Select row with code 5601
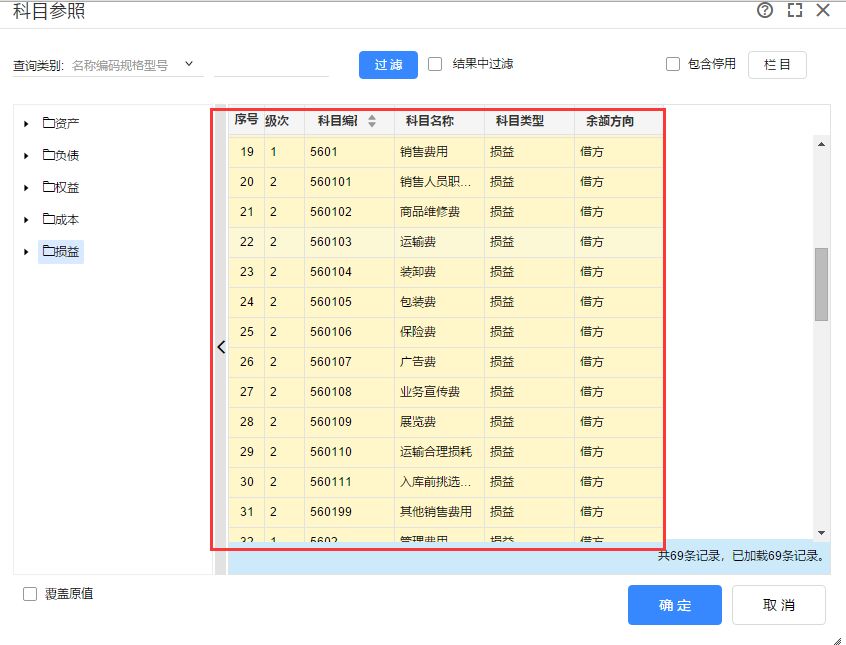The height and width of the screenshot is (645, 846). [x=446, y=152]
